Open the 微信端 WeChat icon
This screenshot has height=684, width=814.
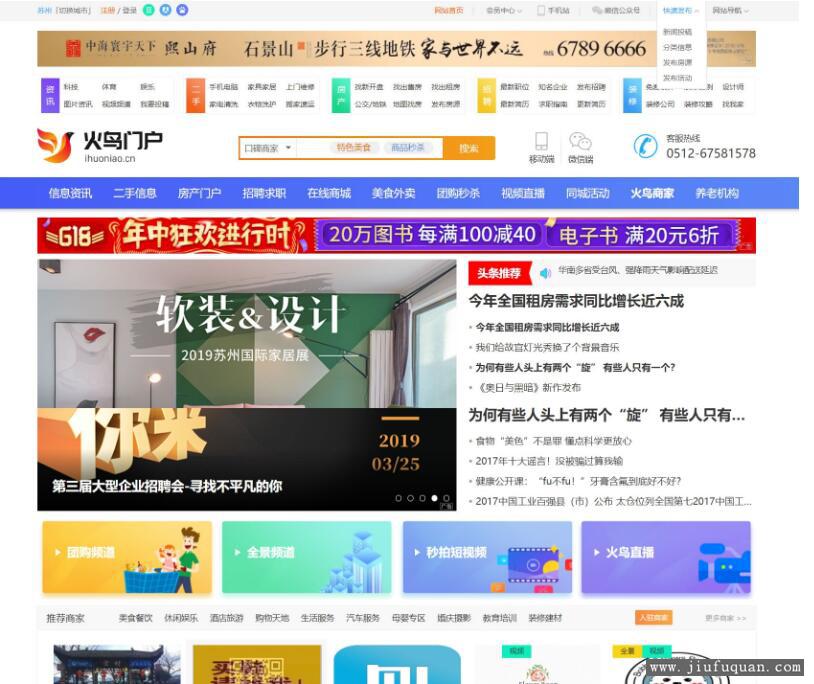point(580,141)
